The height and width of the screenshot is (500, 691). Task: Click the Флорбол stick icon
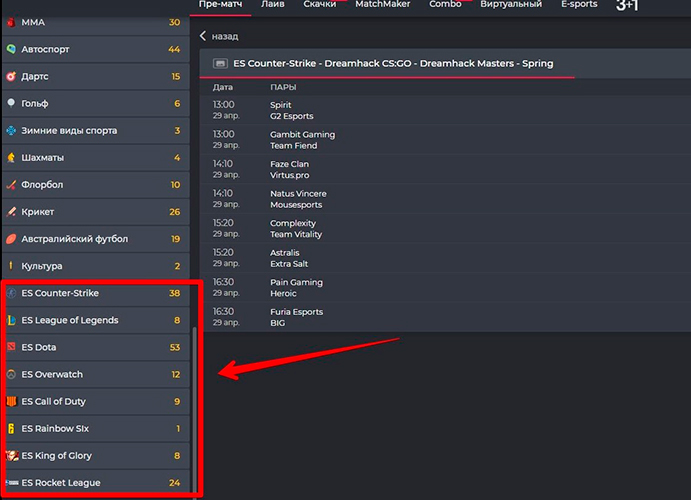[11, 185]
